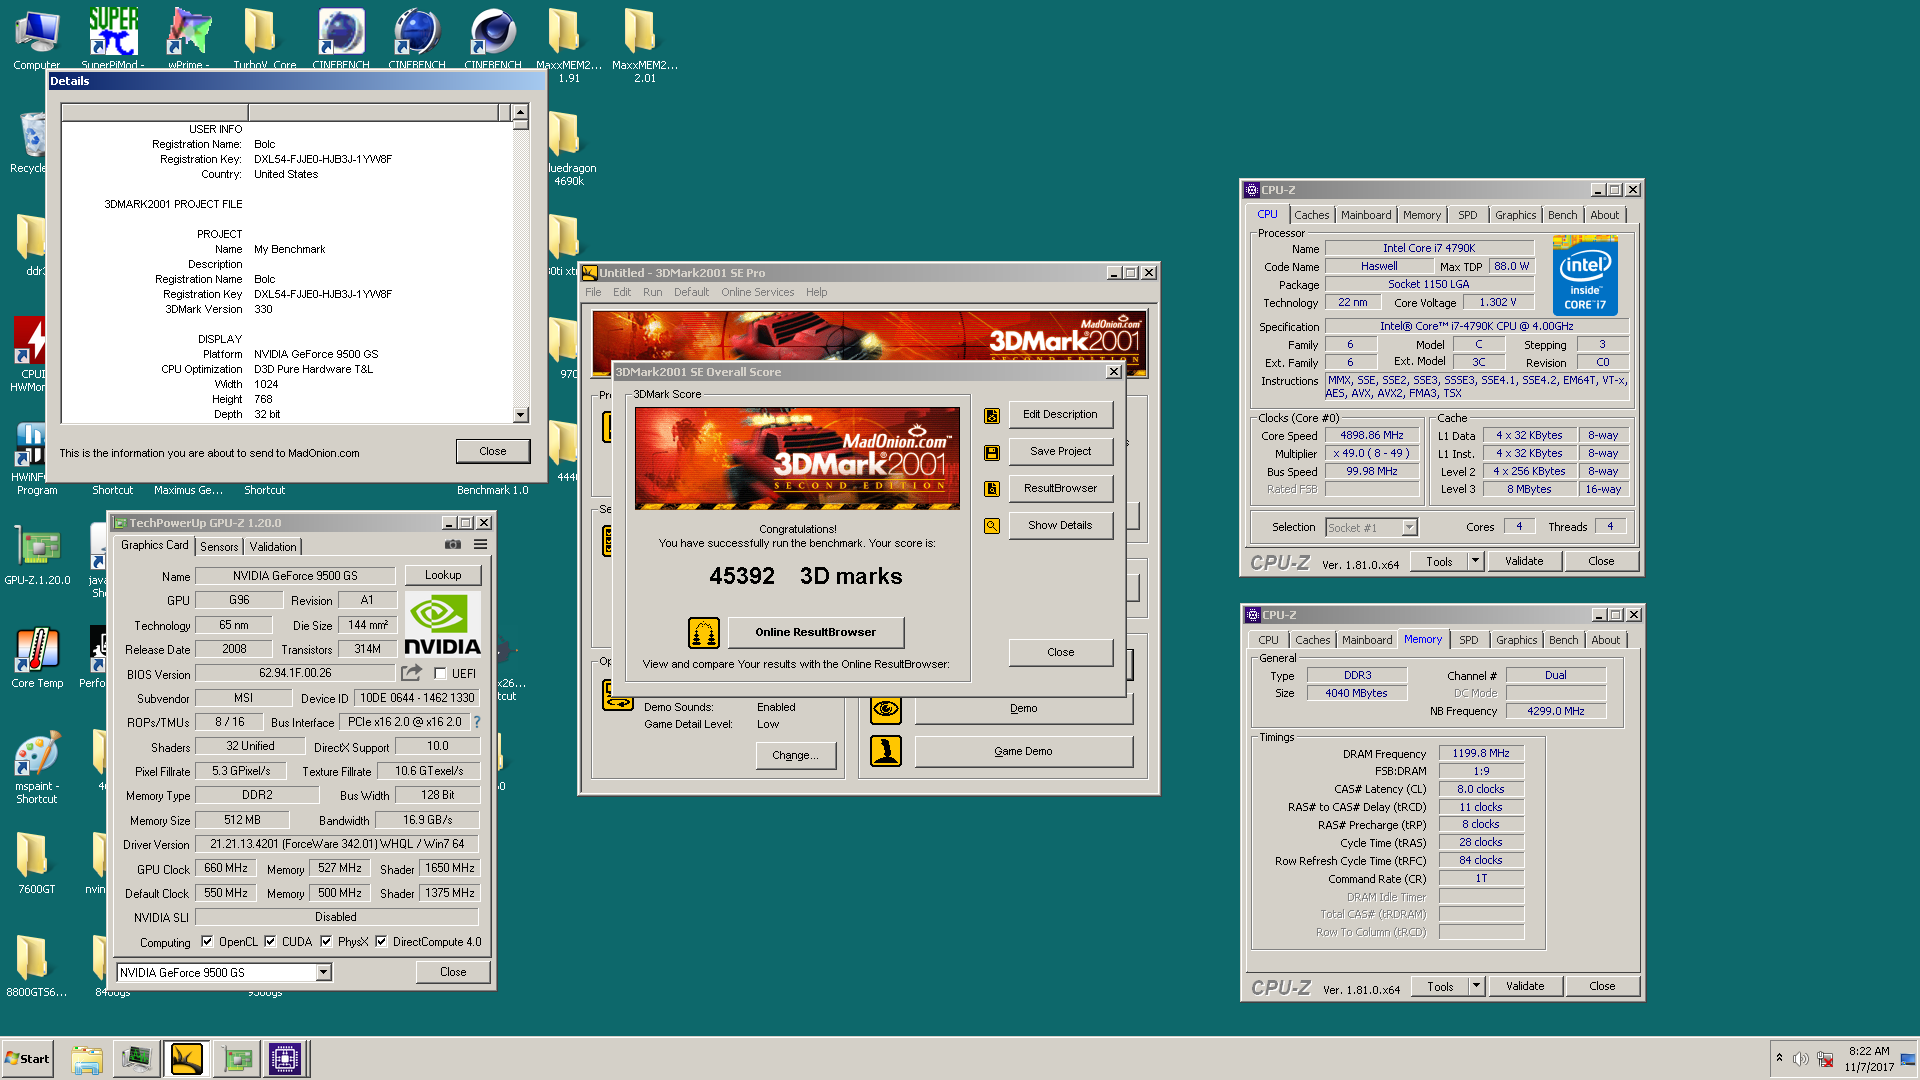1920x1080 pixels.
Task: Click Game Demo button in 3DMark
Action: point(1023,752)
